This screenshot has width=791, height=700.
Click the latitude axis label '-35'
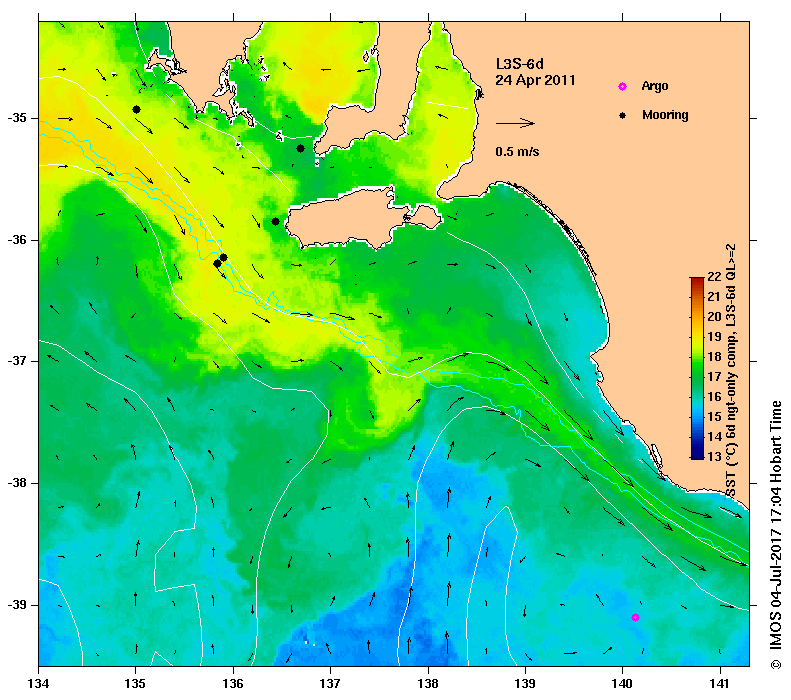(17, 118)
